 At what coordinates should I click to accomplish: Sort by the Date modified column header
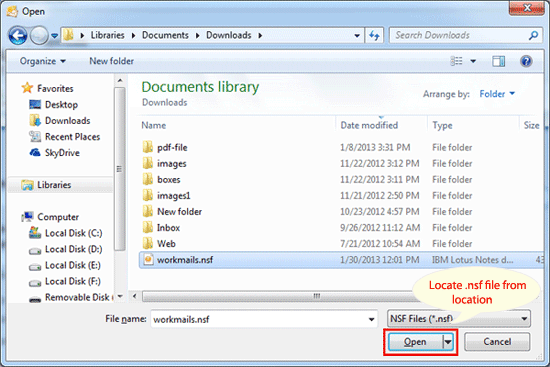point(369,126)
